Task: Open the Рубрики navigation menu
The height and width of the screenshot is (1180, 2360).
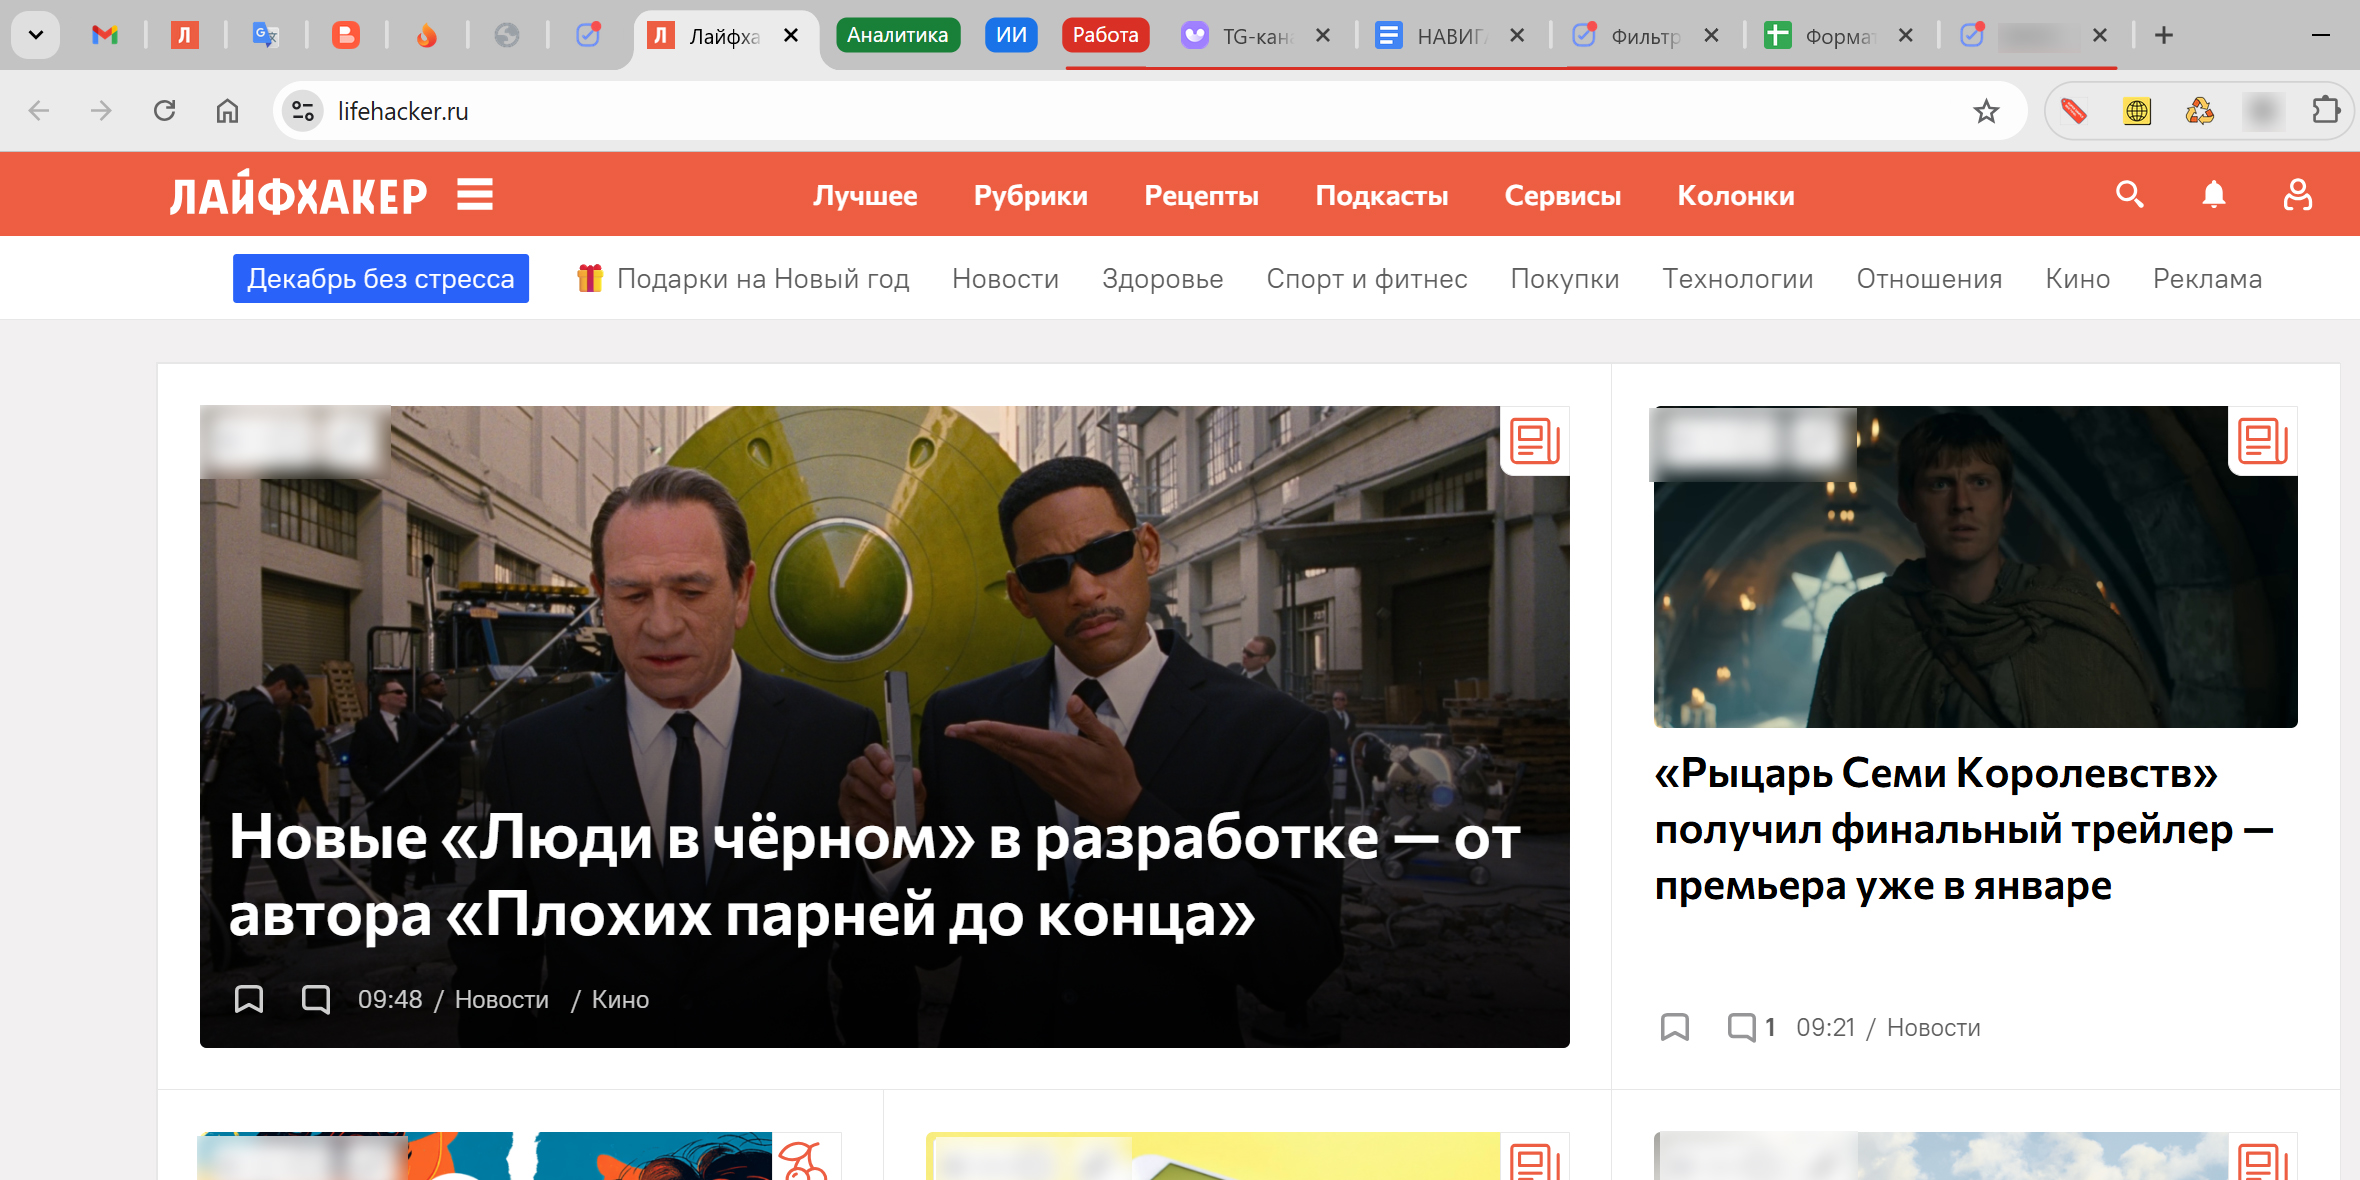Action: 1031,195
